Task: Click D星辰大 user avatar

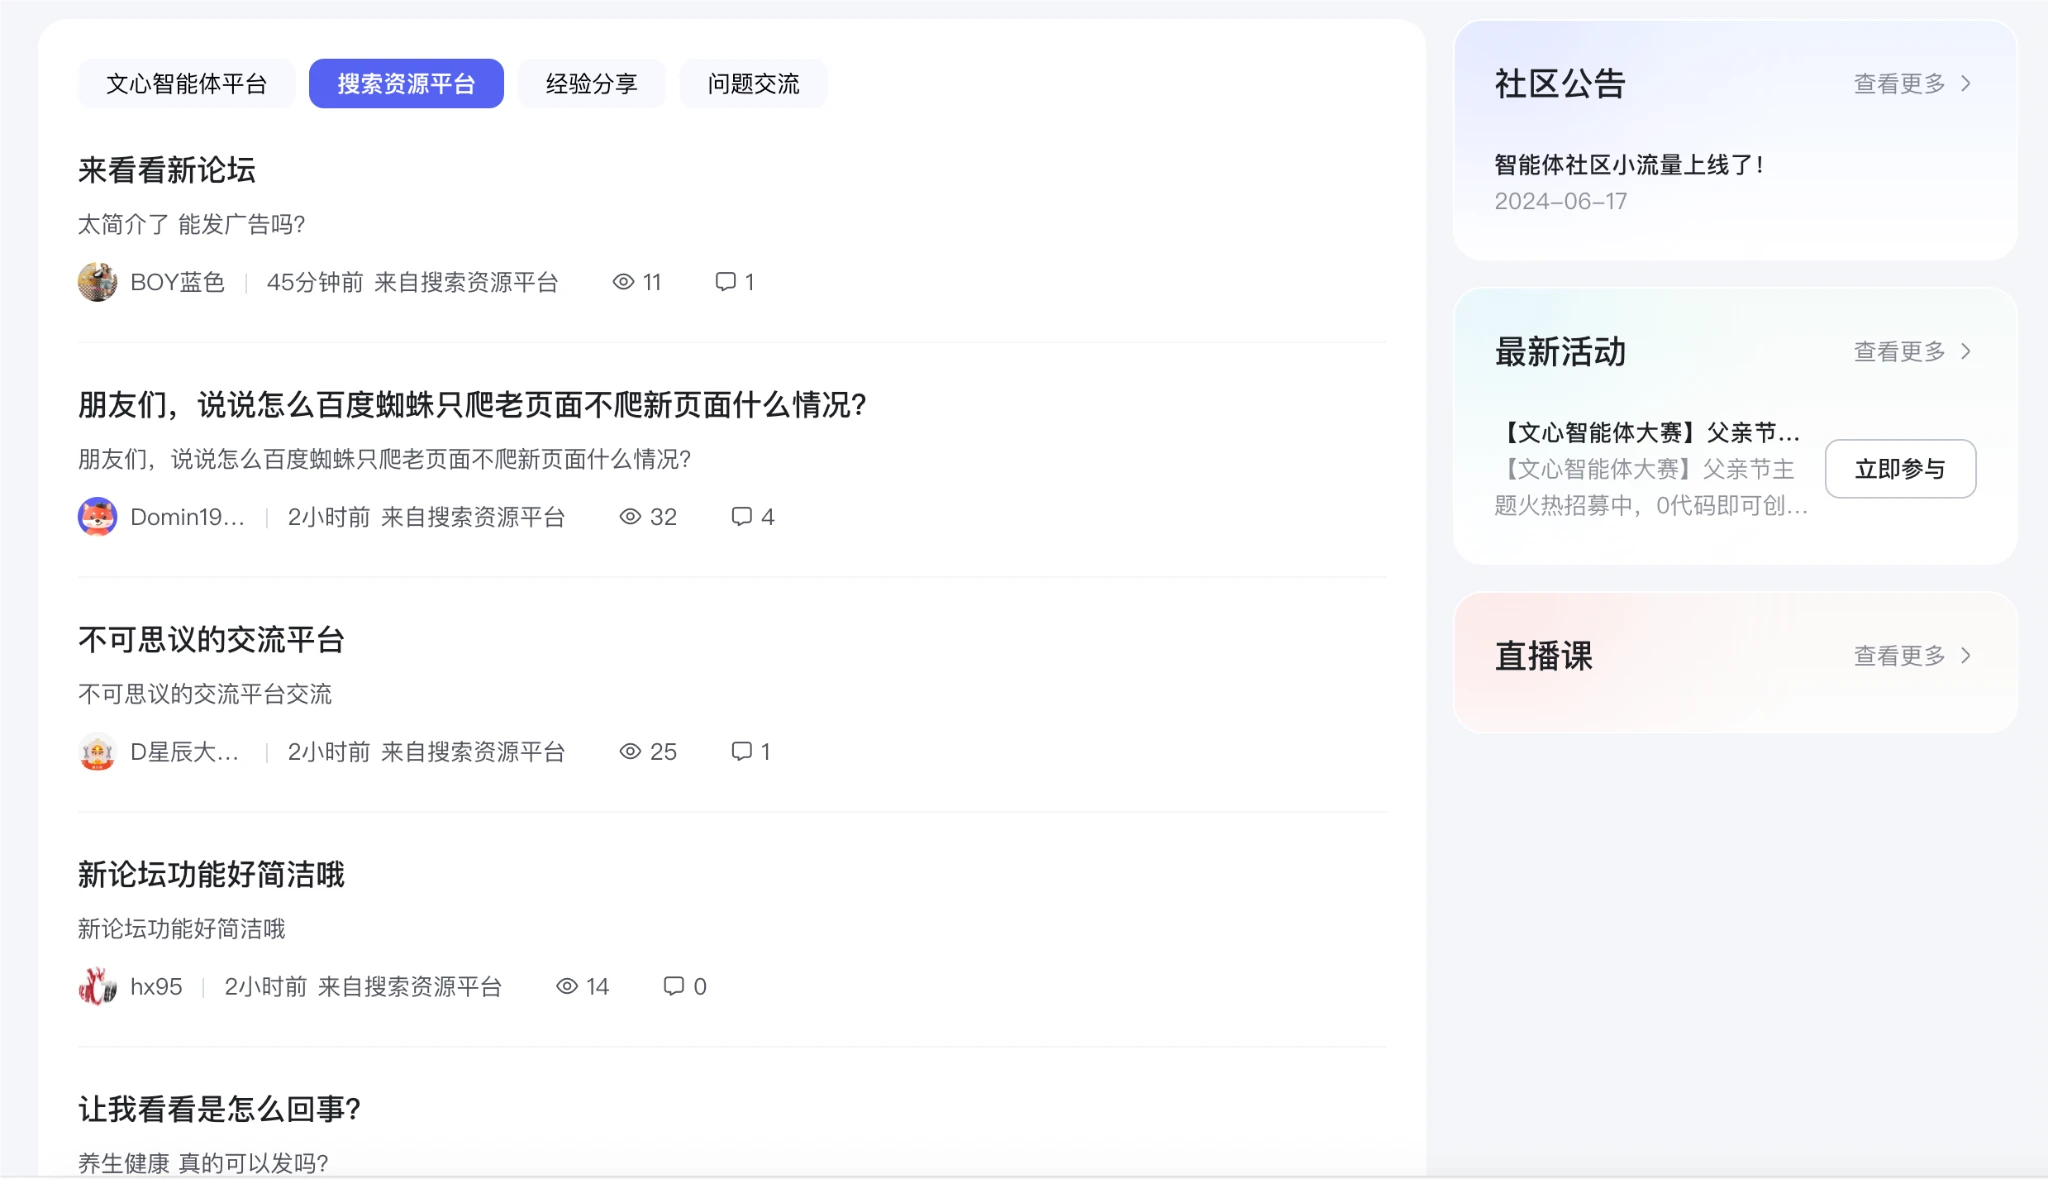Action: click(97, 752)
